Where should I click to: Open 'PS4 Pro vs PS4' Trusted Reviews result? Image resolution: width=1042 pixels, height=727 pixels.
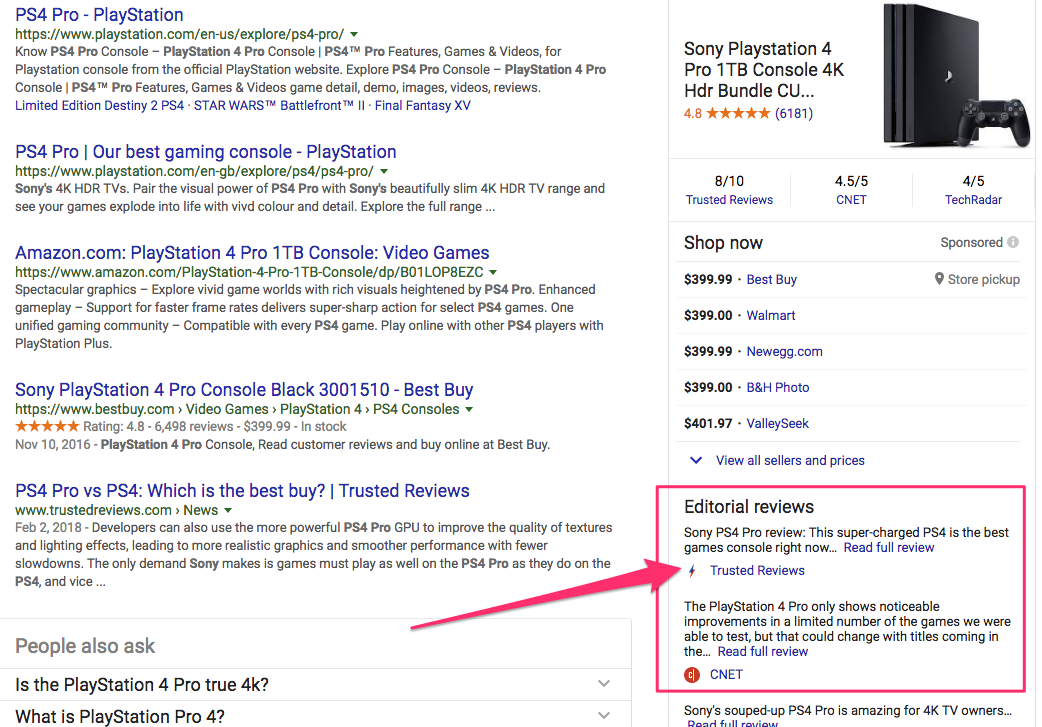(243, 490)
